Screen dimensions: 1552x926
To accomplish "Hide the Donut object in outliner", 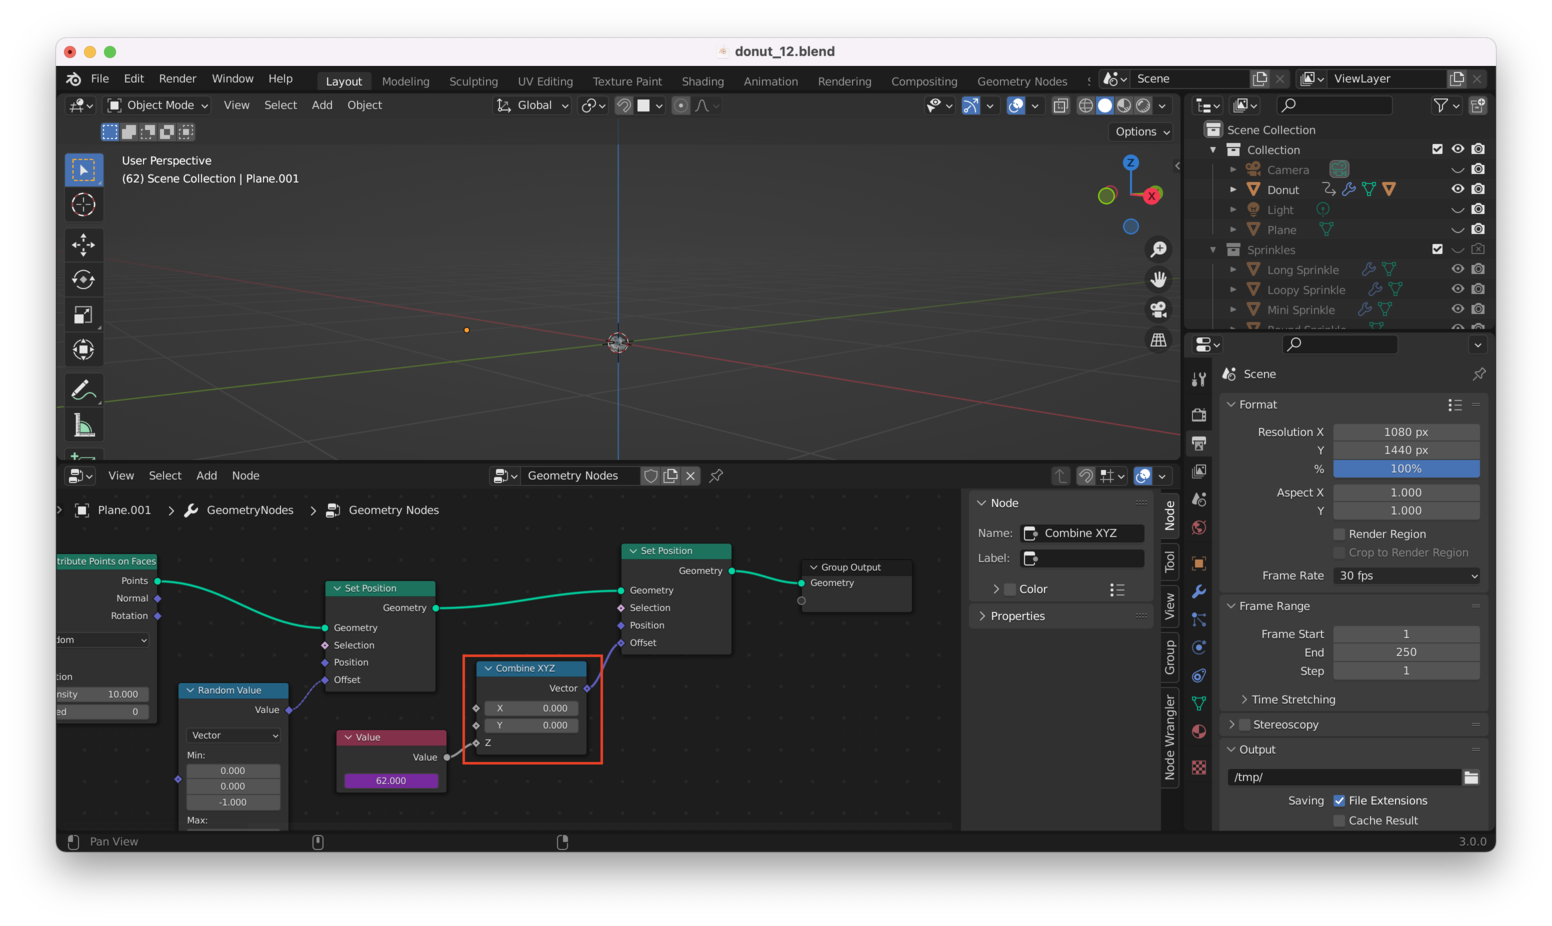I will [1457, 189].
